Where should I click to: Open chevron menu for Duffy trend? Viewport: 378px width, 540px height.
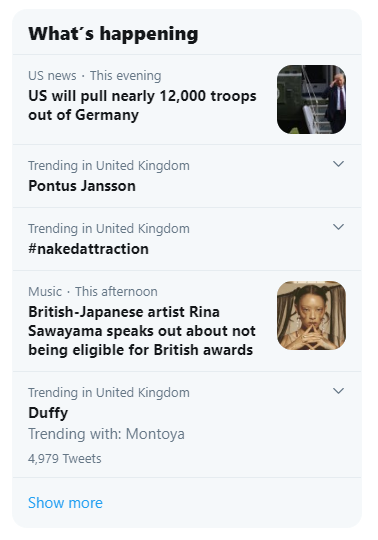(338, 391)
